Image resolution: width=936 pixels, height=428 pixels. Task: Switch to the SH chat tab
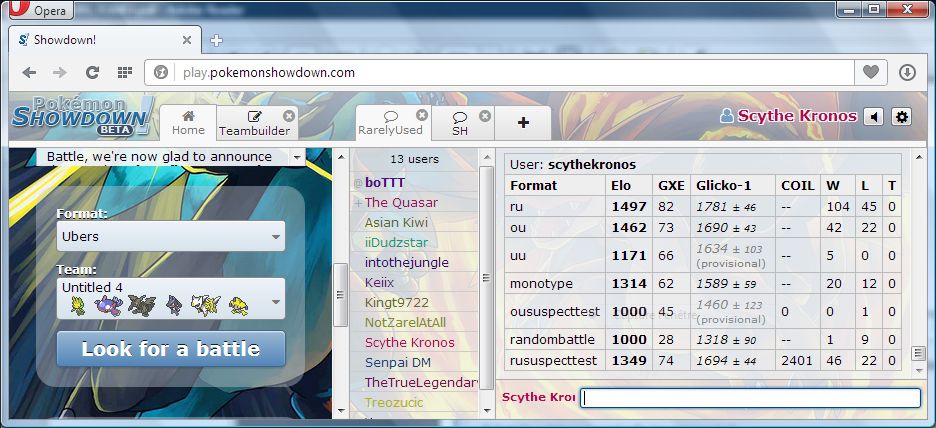click(460, 124)
